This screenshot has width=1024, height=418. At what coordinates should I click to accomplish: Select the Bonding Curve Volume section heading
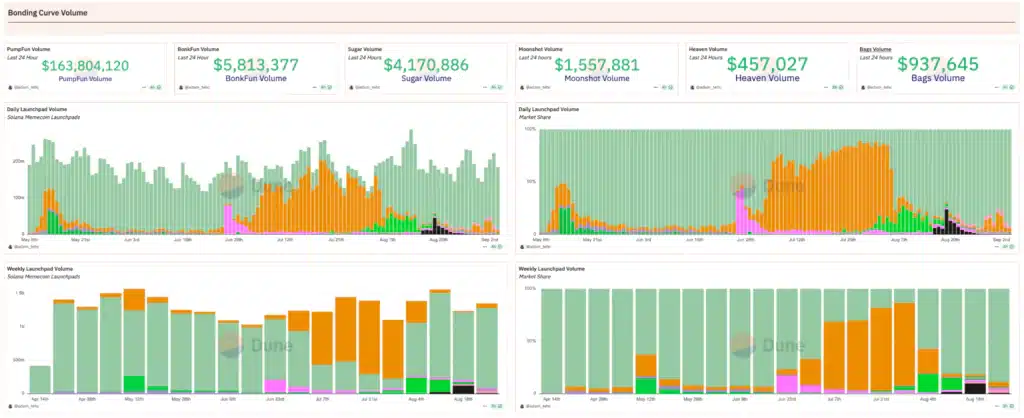click(x=47, y=13)
